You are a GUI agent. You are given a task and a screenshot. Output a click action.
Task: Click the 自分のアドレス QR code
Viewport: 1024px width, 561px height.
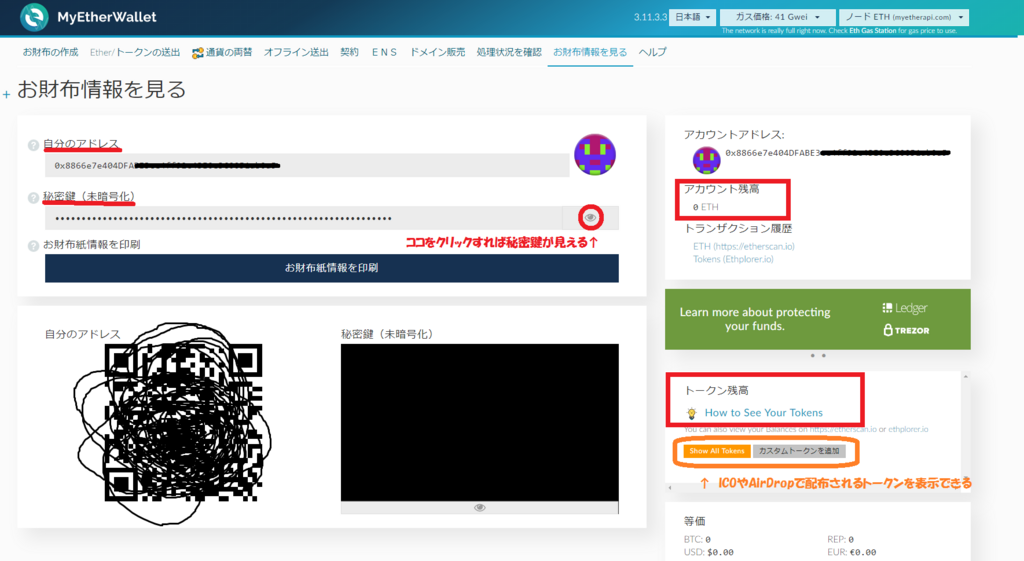(x=184, y=423)
